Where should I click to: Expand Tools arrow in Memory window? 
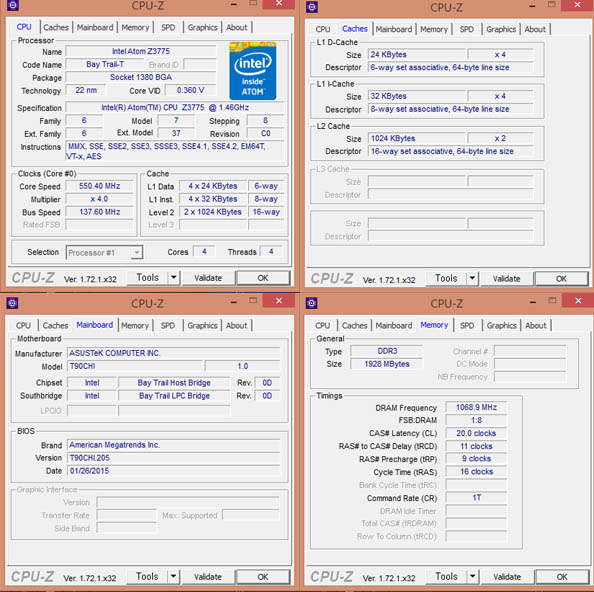pos(472,576)
